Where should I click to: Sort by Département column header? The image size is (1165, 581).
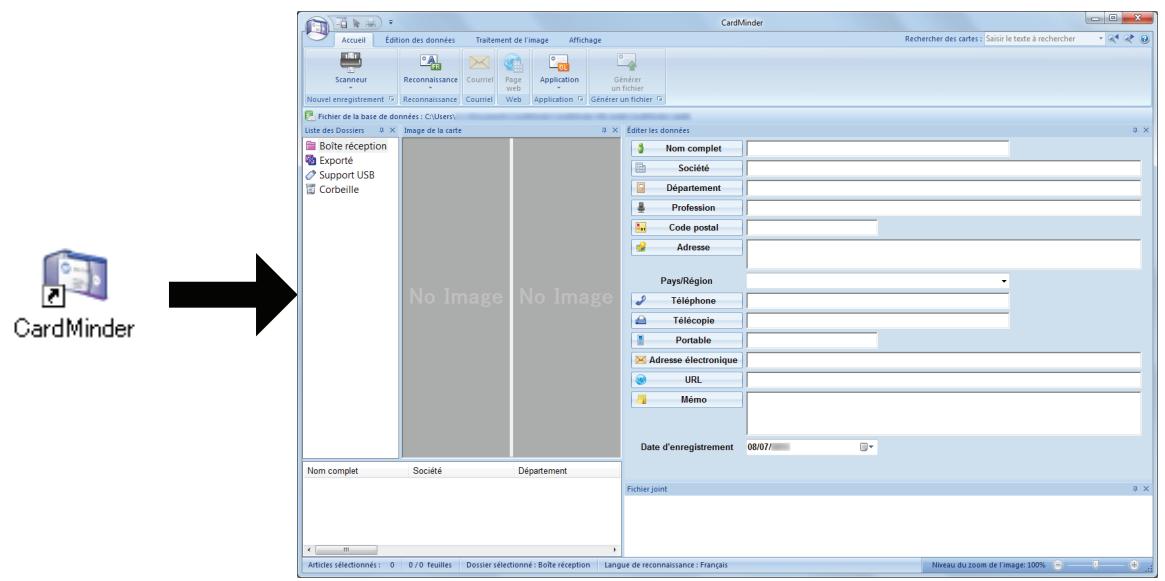(567, 470)
